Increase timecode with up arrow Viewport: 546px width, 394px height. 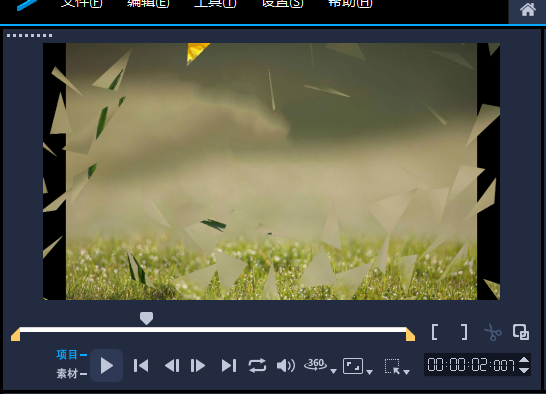(x=524, y=360)
